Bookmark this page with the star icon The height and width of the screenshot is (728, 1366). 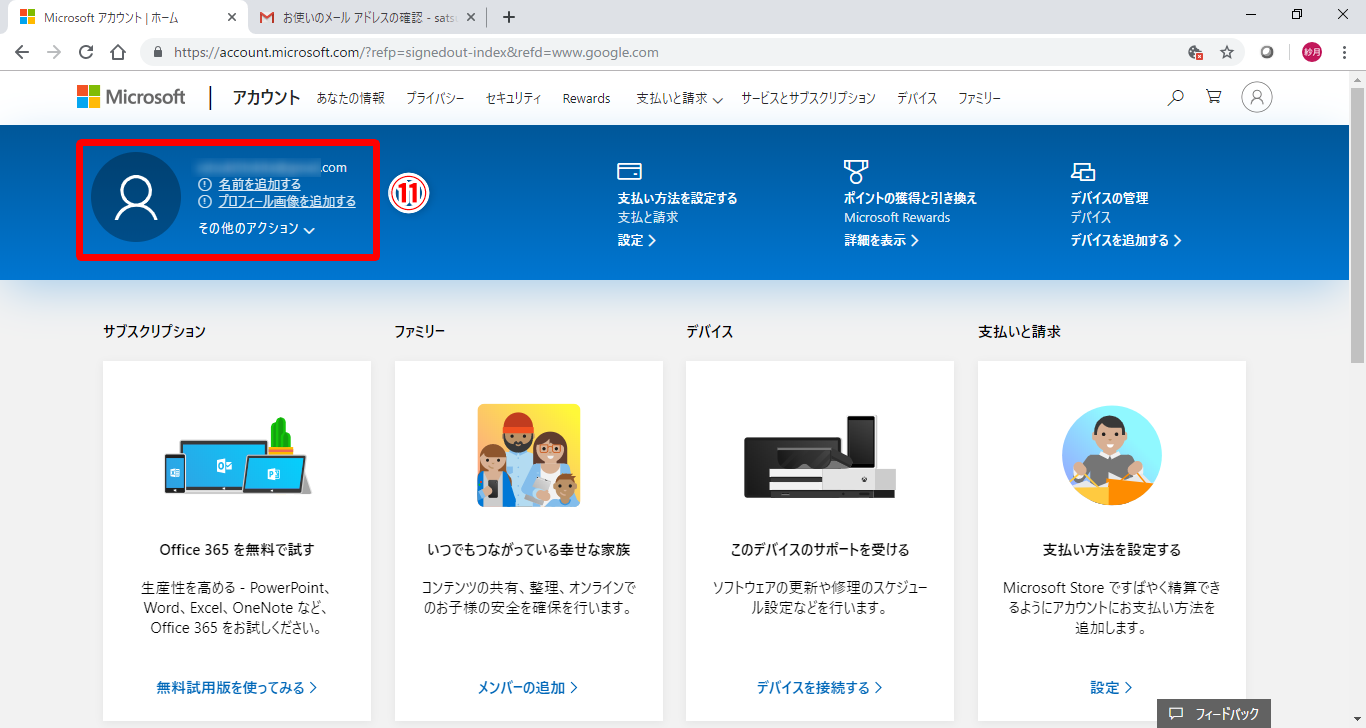click(1227, 52)
